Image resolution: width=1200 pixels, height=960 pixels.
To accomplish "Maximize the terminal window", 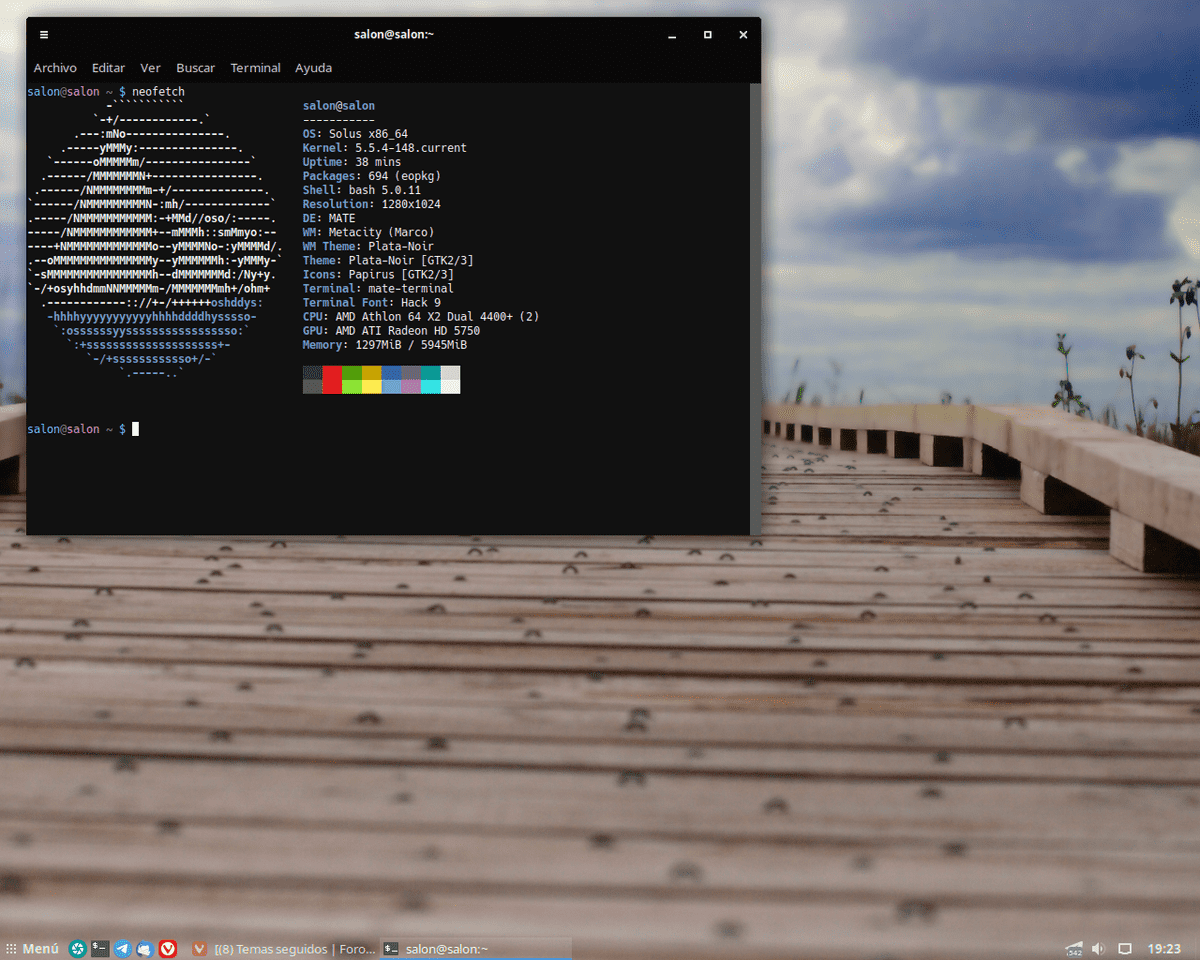I will [x=707, y=35].
